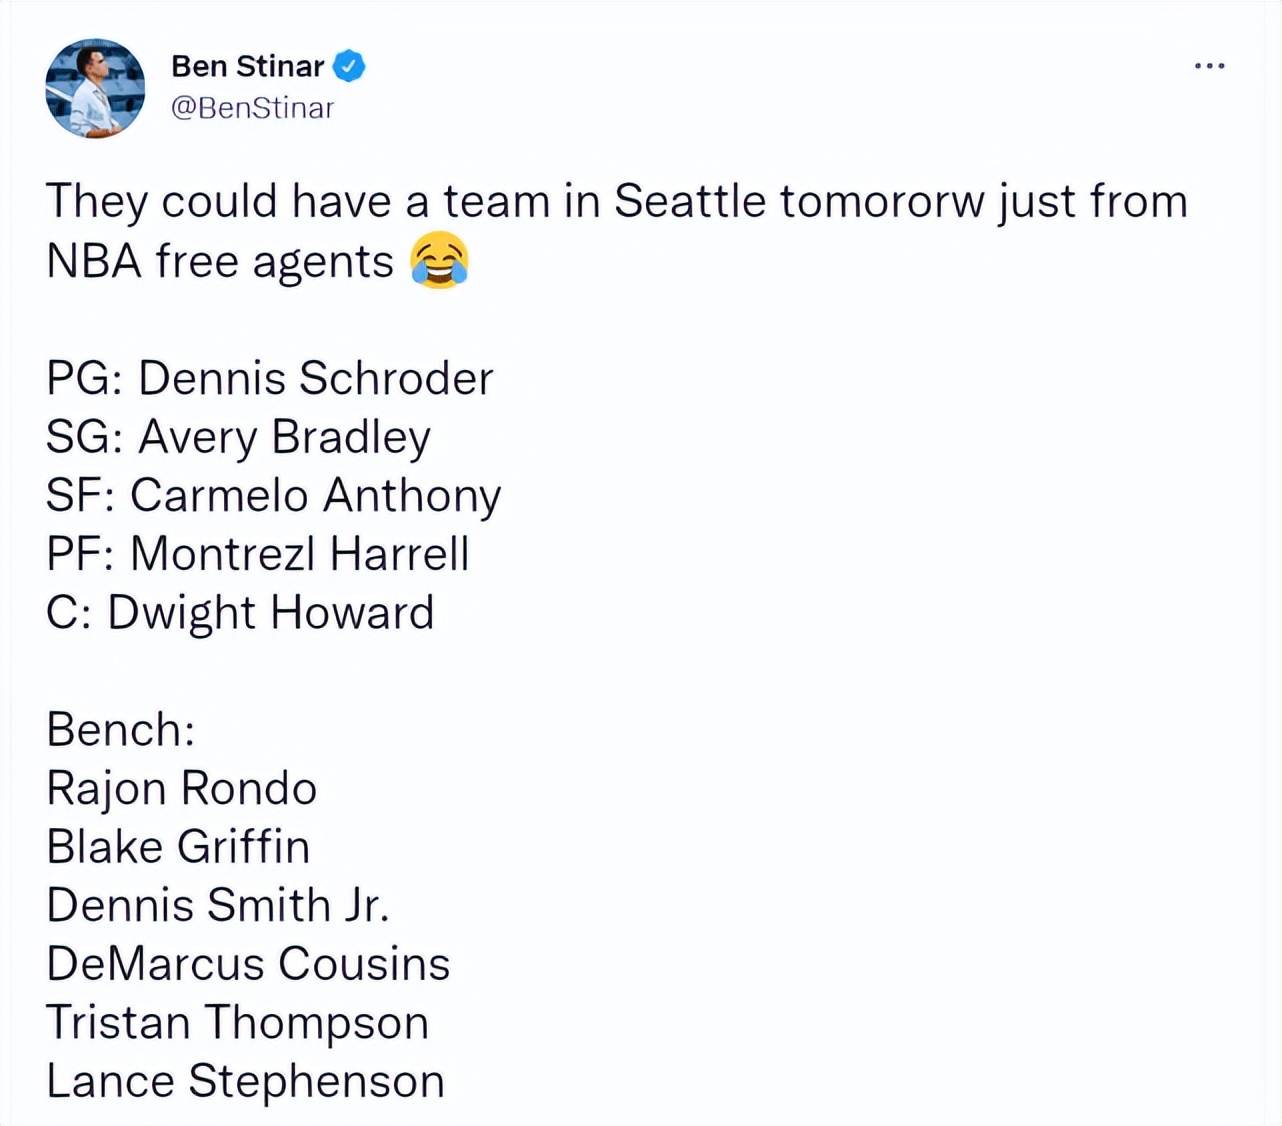Click 'Dennis Schroder' in the PG line

pyautogui.click(x=315, y=378)
